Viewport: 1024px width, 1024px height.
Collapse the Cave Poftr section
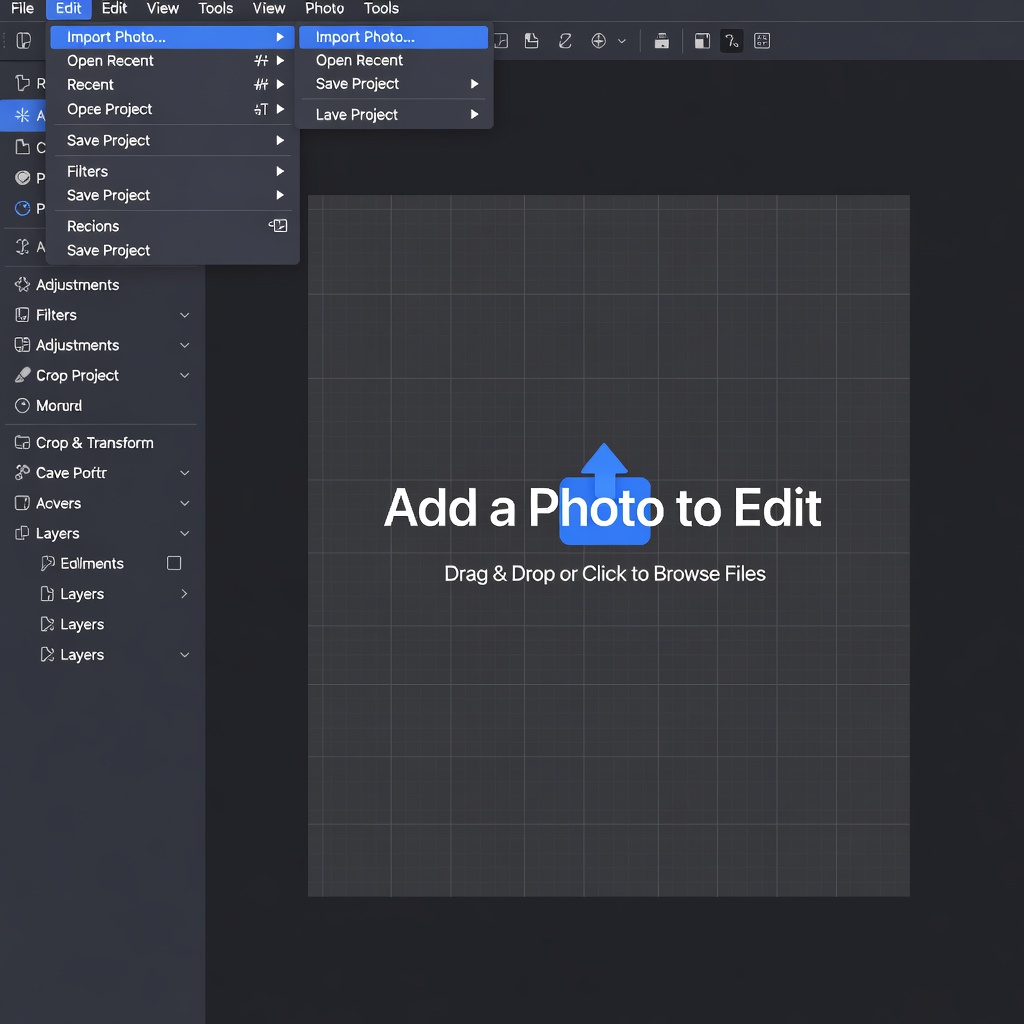(x=185, y=473)
